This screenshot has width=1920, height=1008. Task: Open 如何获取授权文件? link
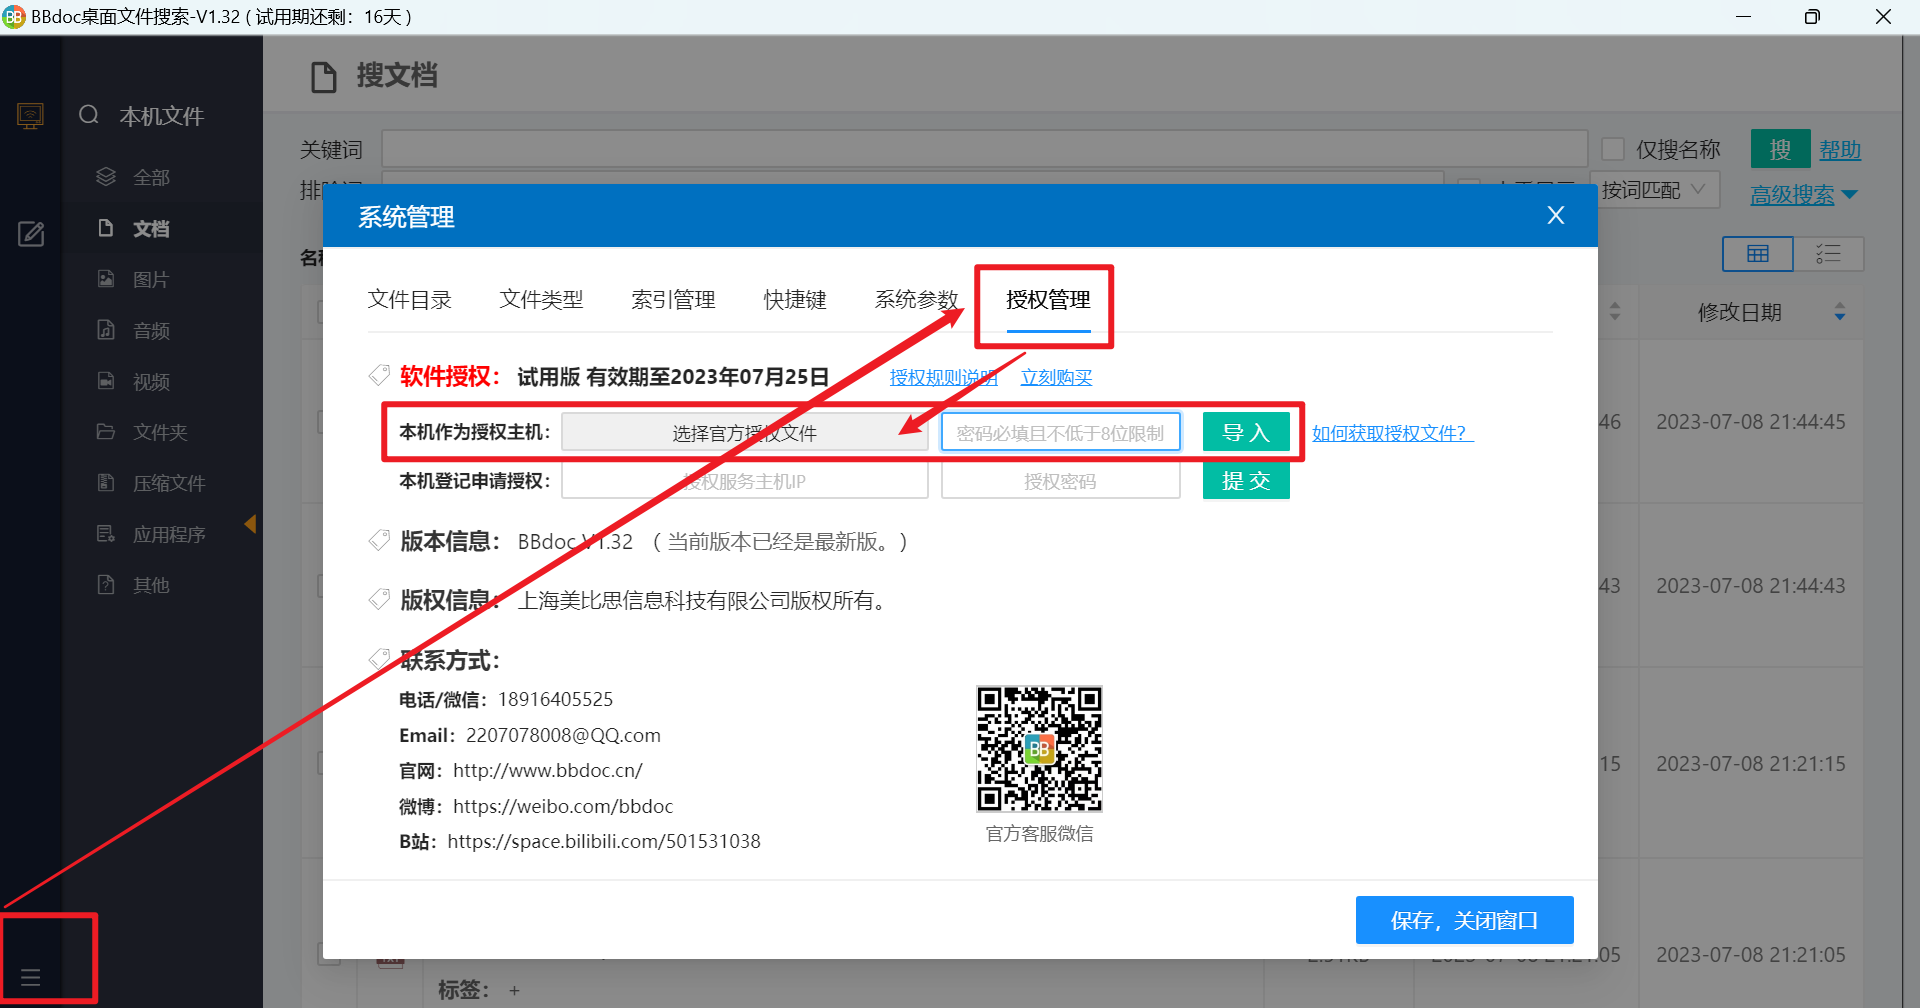pyautogui.click(x=1393, y=433)
